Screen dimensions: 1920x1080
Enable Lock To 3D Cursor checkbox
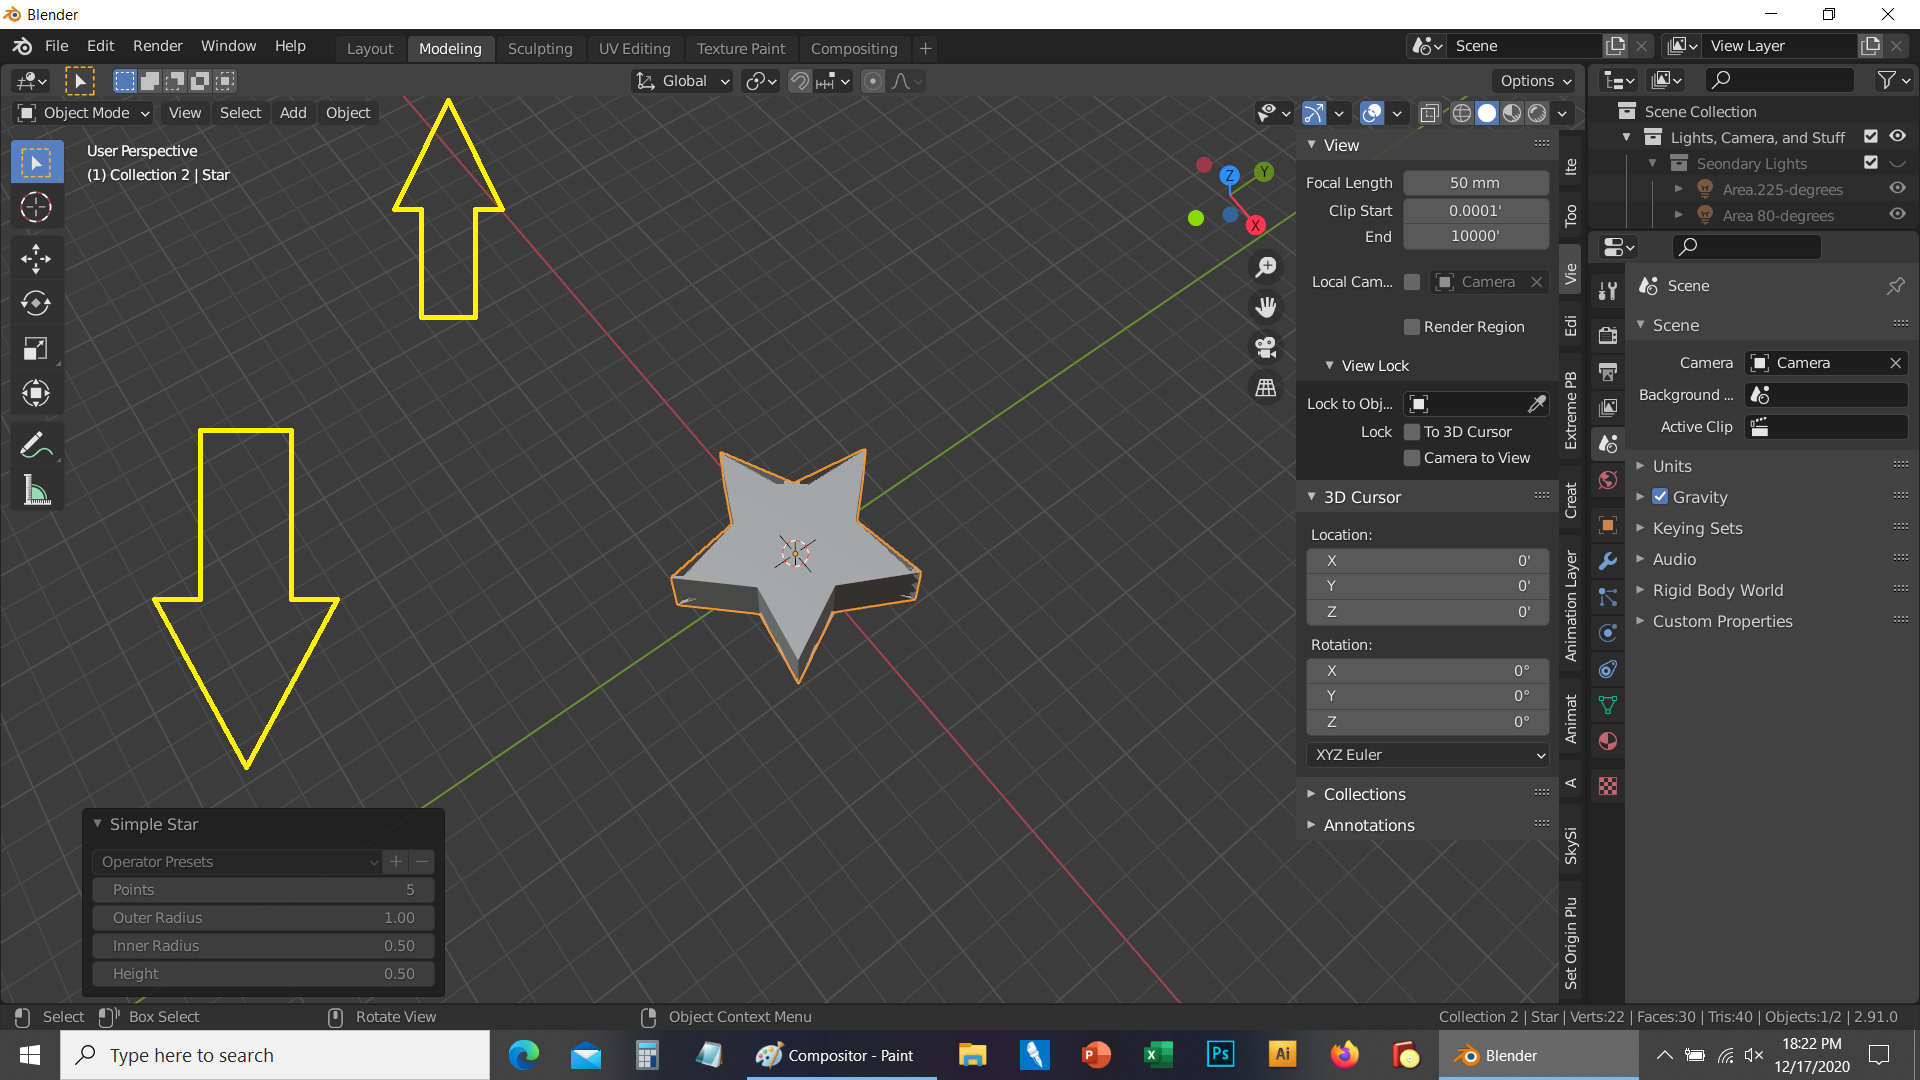point(1412,432)
